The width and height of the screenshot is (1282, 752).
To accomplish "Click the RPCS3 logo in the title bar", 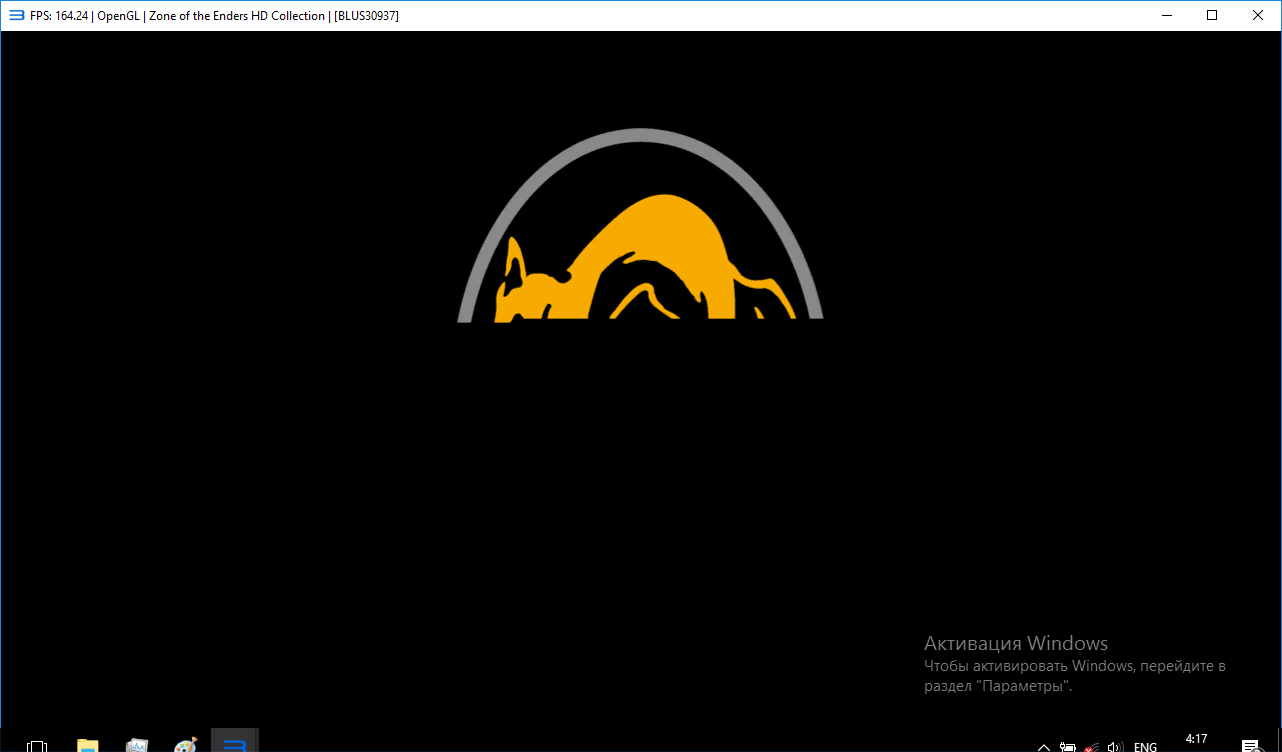I will click(x=16, y=16).
